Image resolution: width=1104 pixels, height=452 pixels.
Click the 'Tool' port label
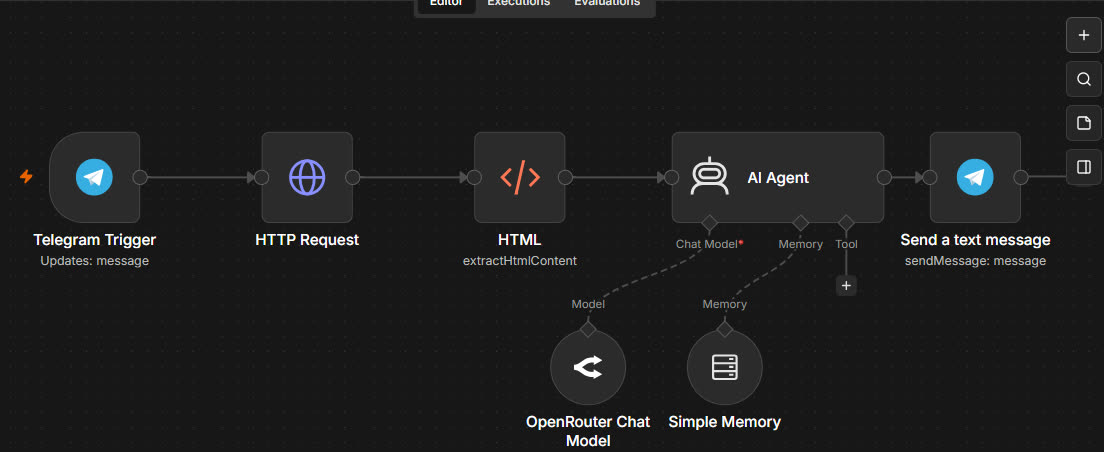click(846, 244)
